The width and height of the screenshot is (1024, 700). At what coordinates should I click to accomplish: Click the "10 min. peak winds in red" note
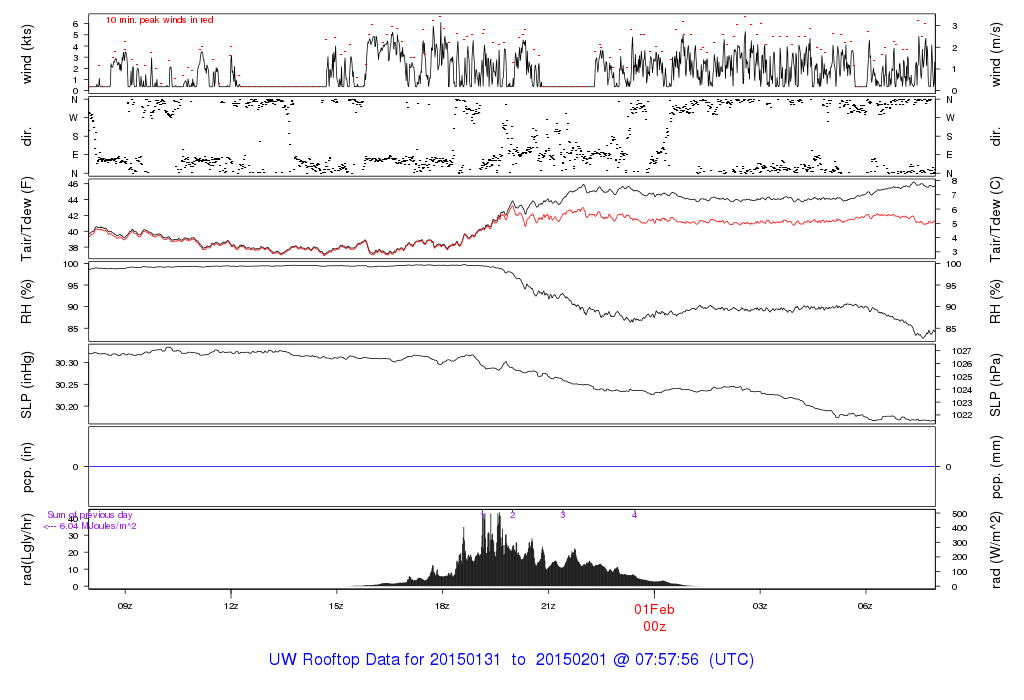159,20
